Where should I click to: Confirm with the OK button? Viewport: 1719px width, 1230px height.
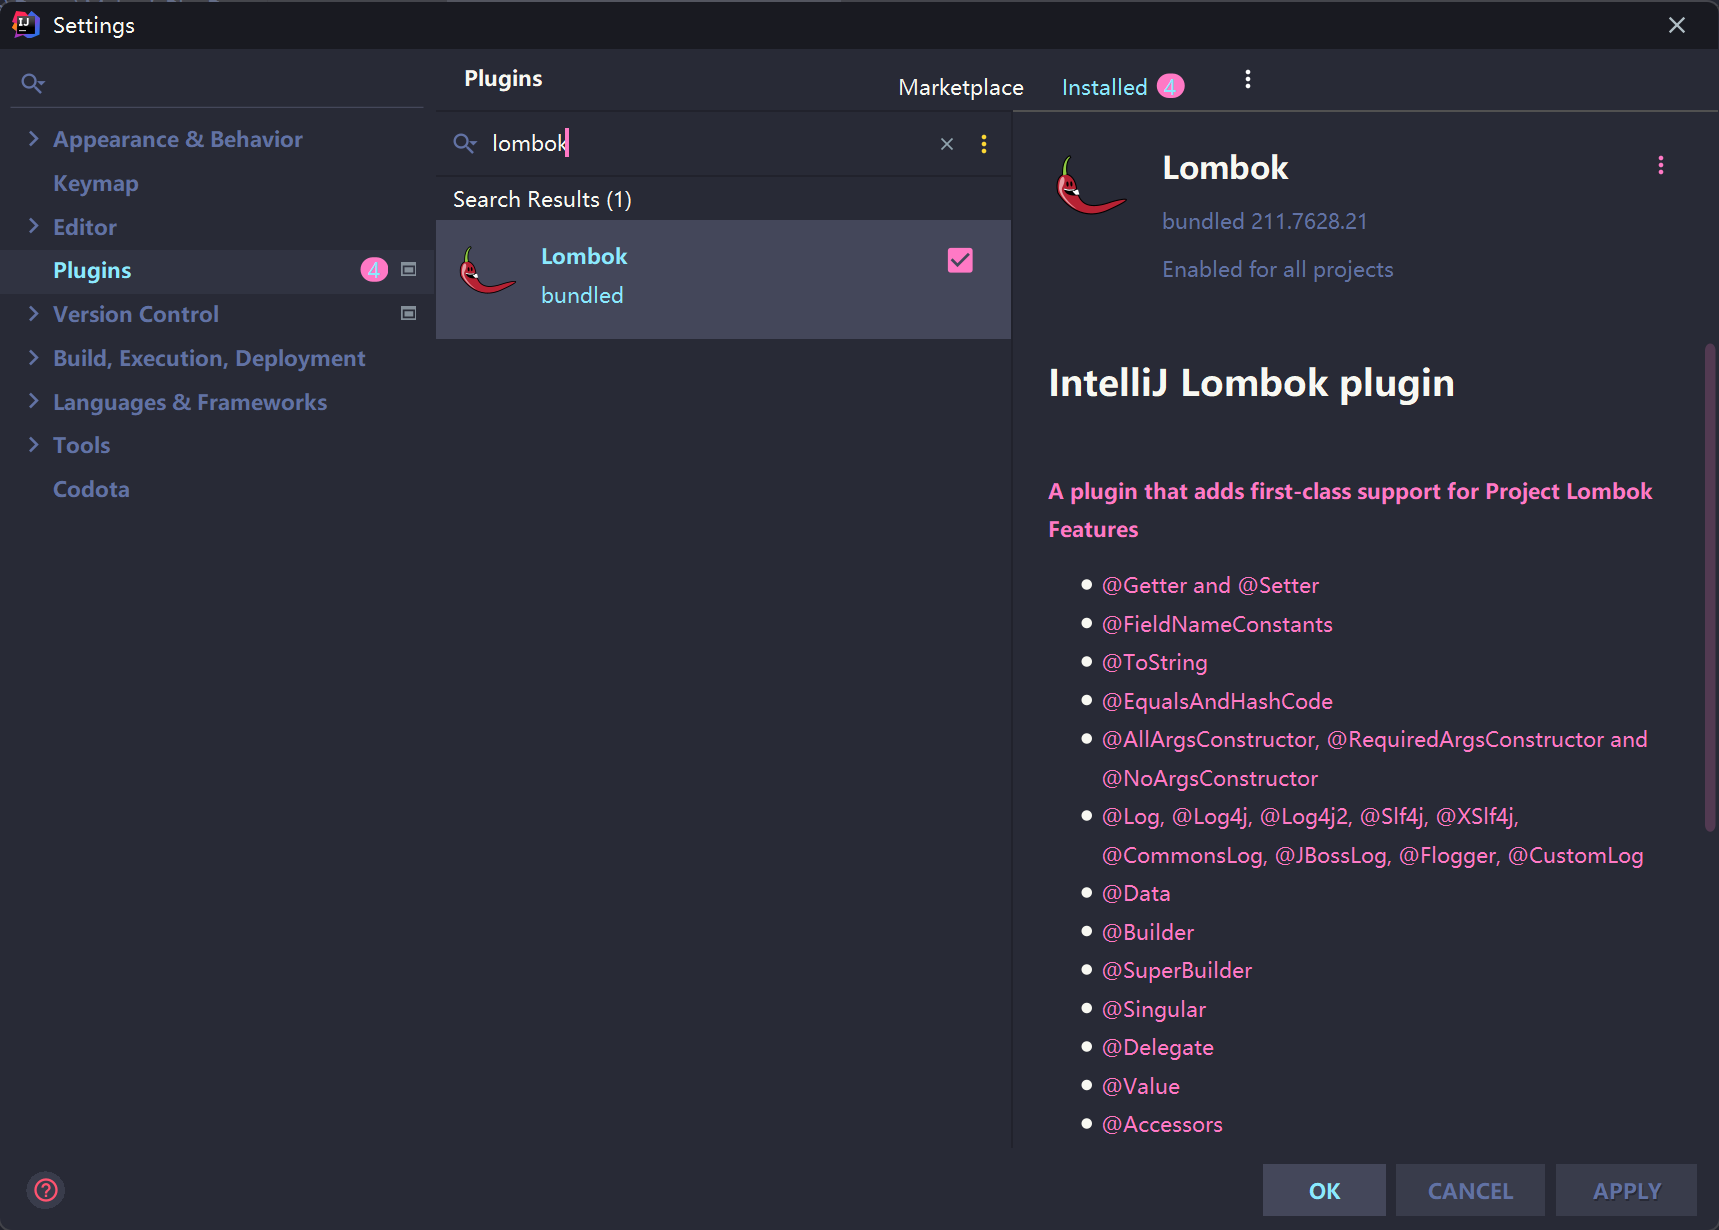(x=1324, y=1190)
